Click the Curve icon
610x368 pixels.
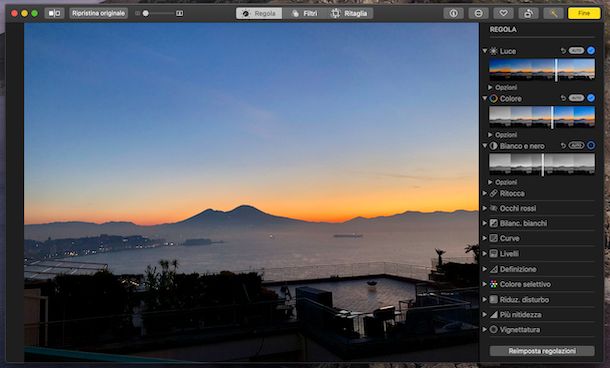coord(494,238)
